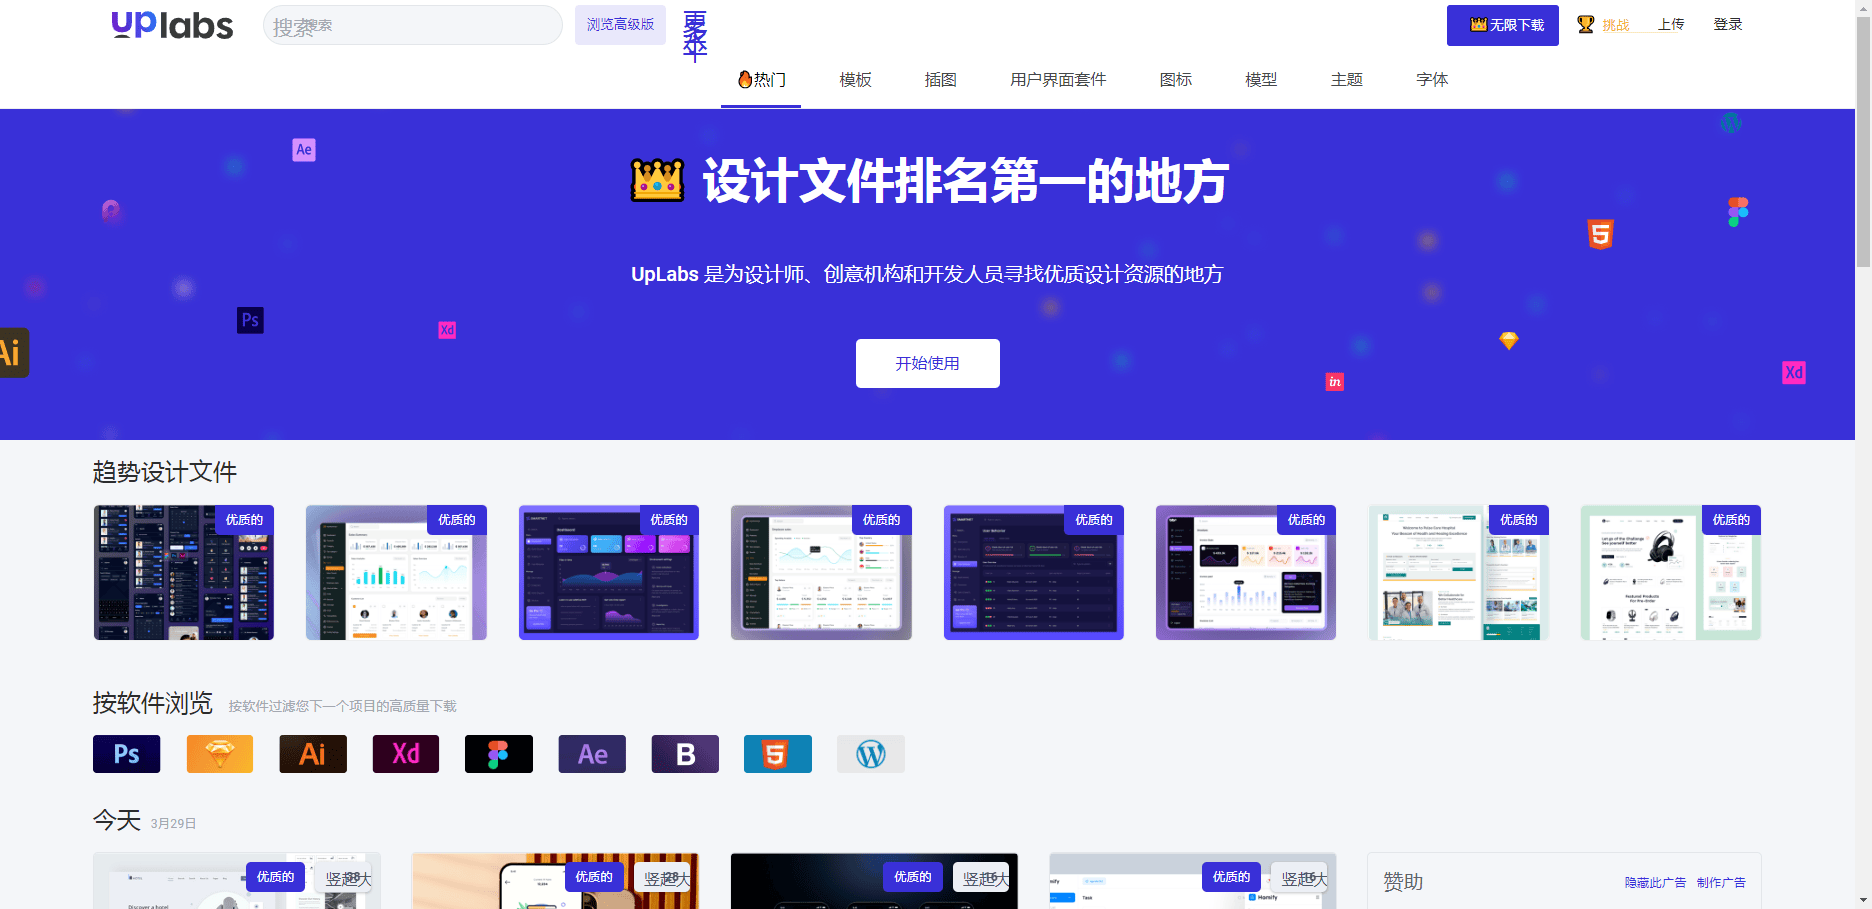Click the 隐藏此广告 link
The width and height of the screenshot is (1872, 909).
(1654, 882)
